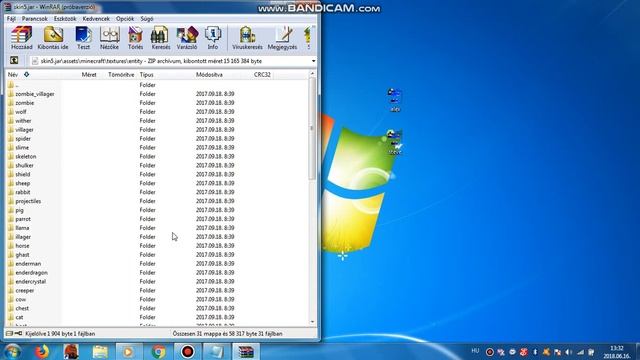This screenshot has width=640, height=360.
Task: Open the Windows Start button
Action: tap(12, 351)
